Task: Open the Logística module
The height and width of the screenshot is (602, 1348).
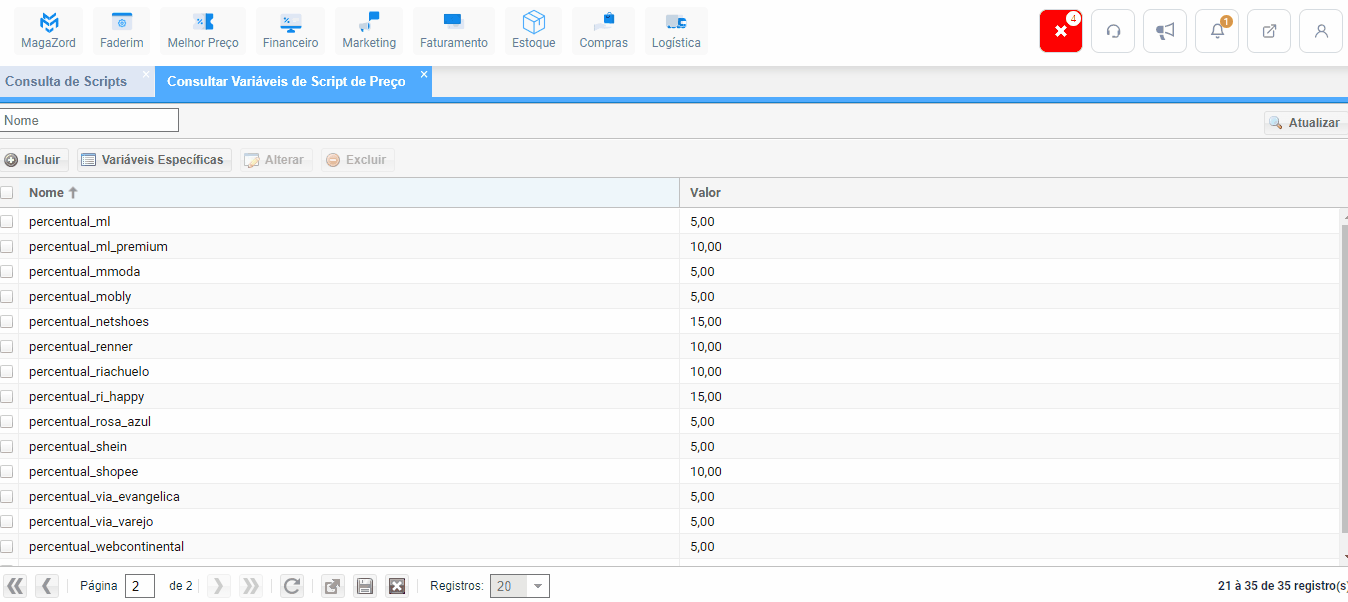Action: (x=676, y=30)
